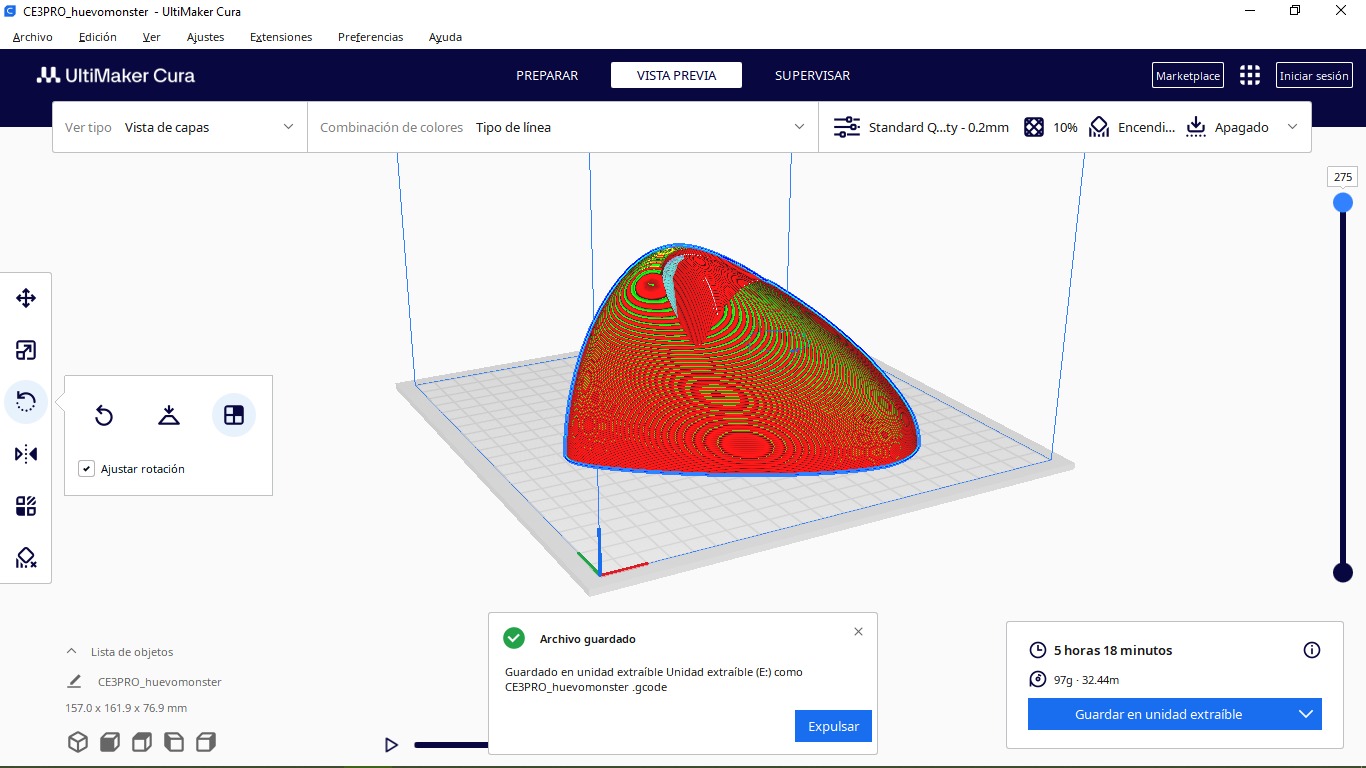This screenshot has height=768, width=1366.
Task: Toggle the Ajustar rotación checkbox
Action: pos(86,469)
